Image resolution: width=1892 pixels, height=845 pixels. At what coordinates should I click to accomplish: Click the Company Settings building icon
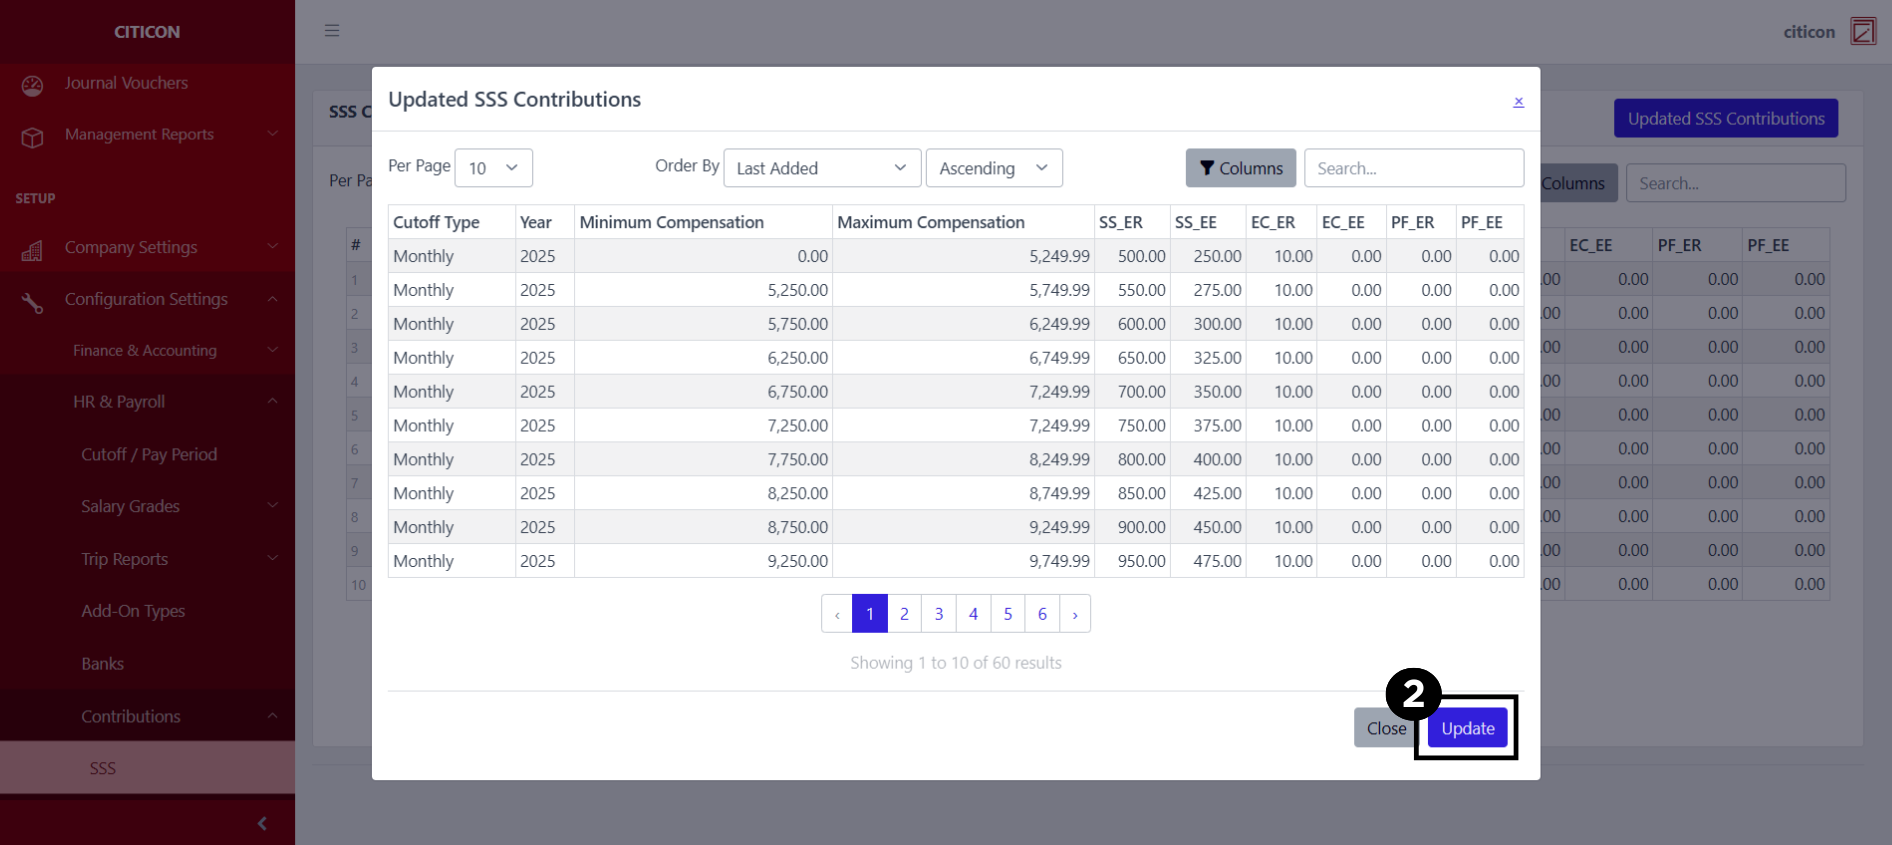[x=32, y=250]
